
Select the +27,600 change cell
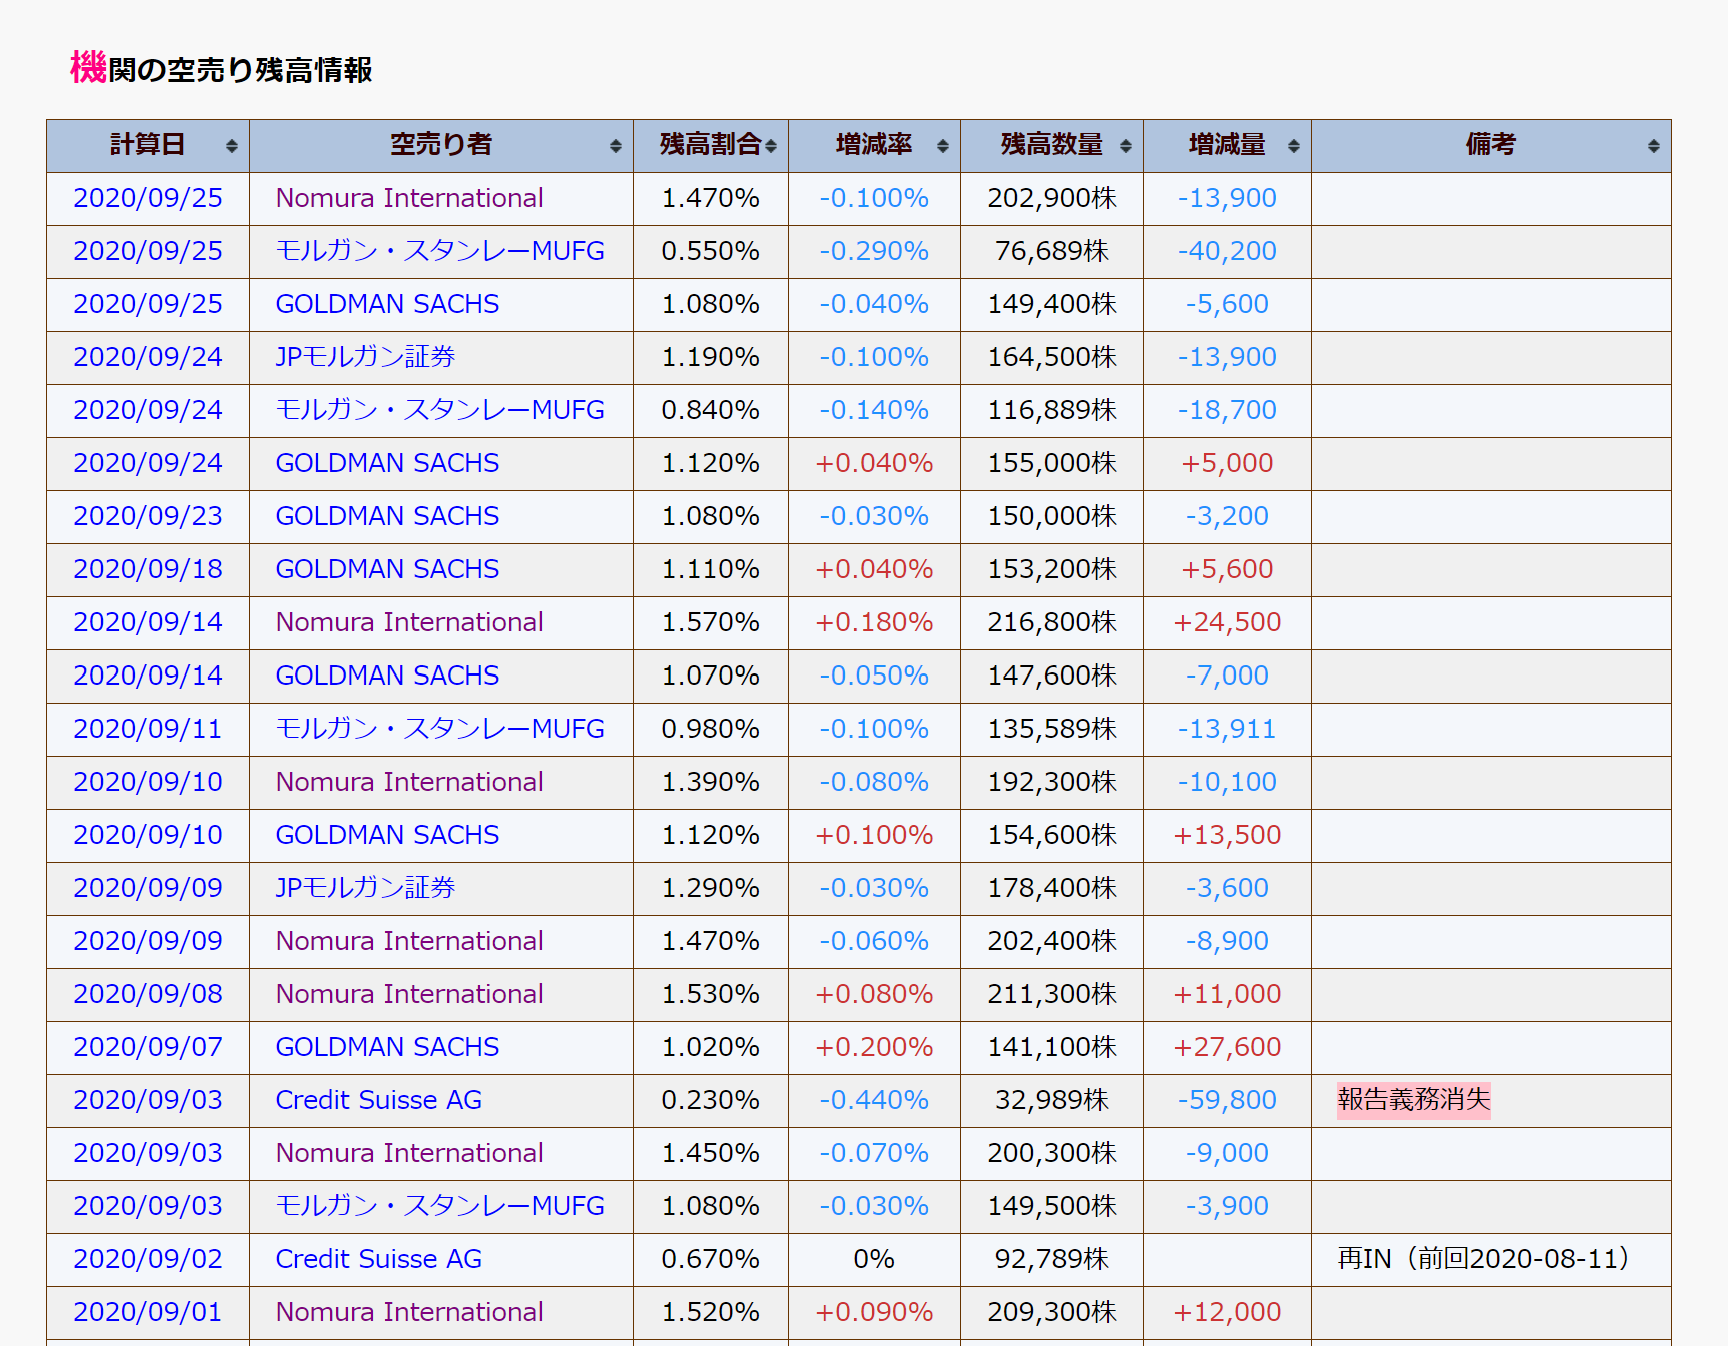coord(1227,1047)
